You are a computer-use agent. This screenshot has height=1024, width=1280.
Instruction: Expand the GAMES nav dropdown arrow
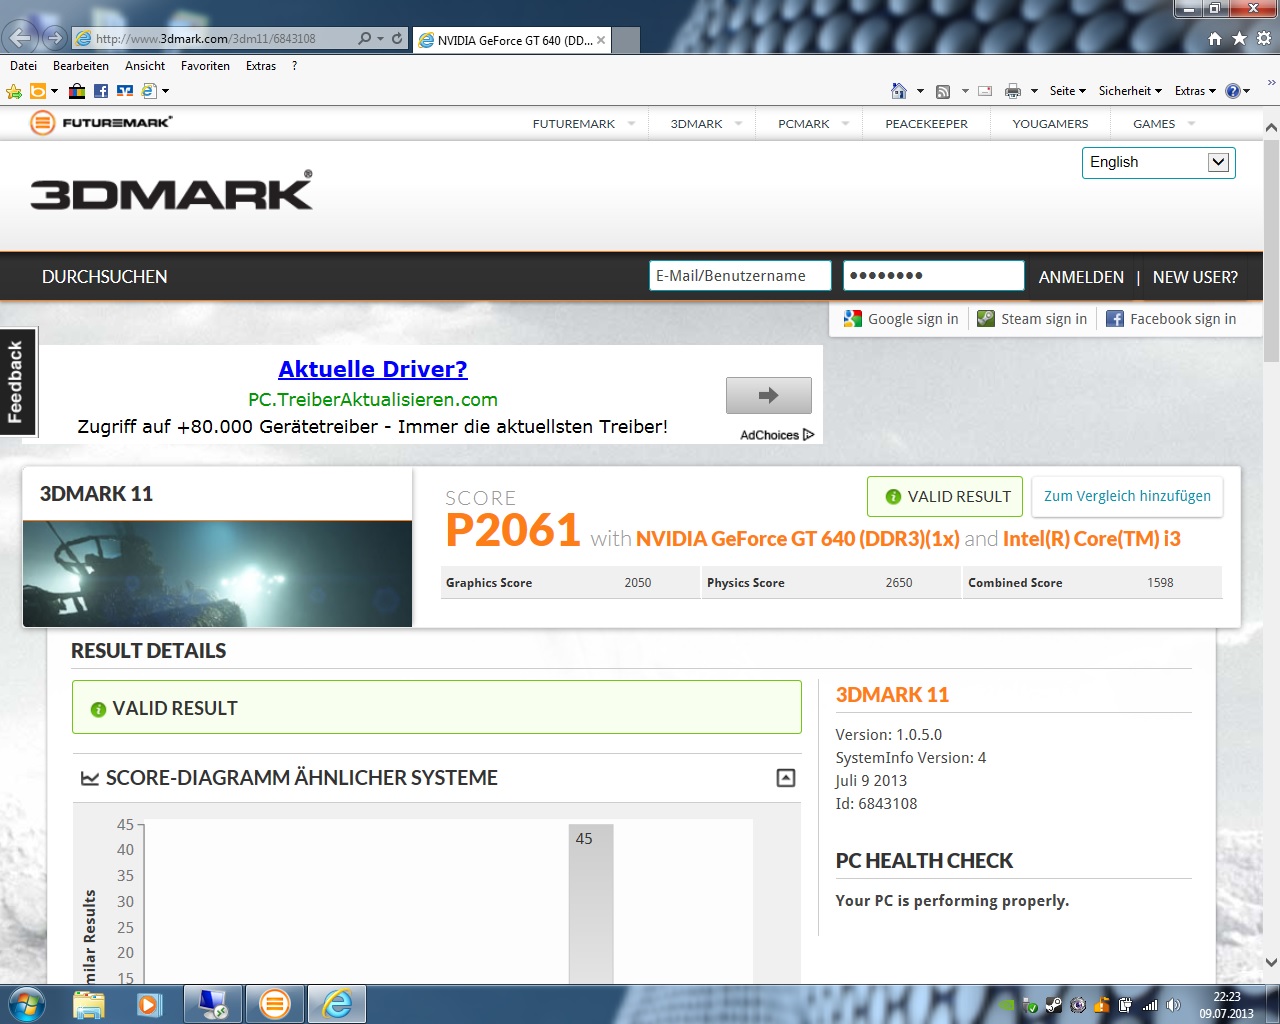point(1191,124)
